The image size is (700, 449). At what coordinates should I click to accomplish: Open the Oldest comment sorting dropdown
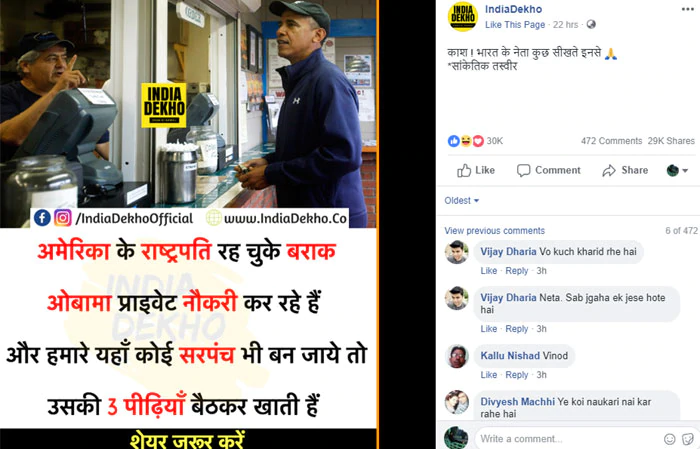pos(462,201)
